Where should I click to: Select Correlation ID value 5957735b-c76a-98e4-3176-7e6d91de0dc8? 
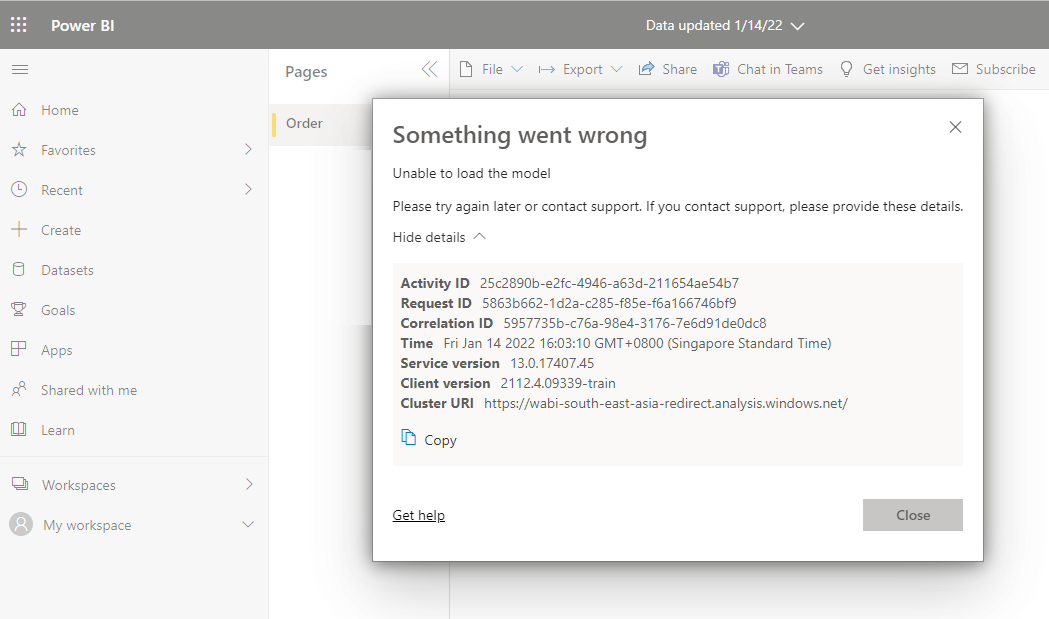(635, 323)
